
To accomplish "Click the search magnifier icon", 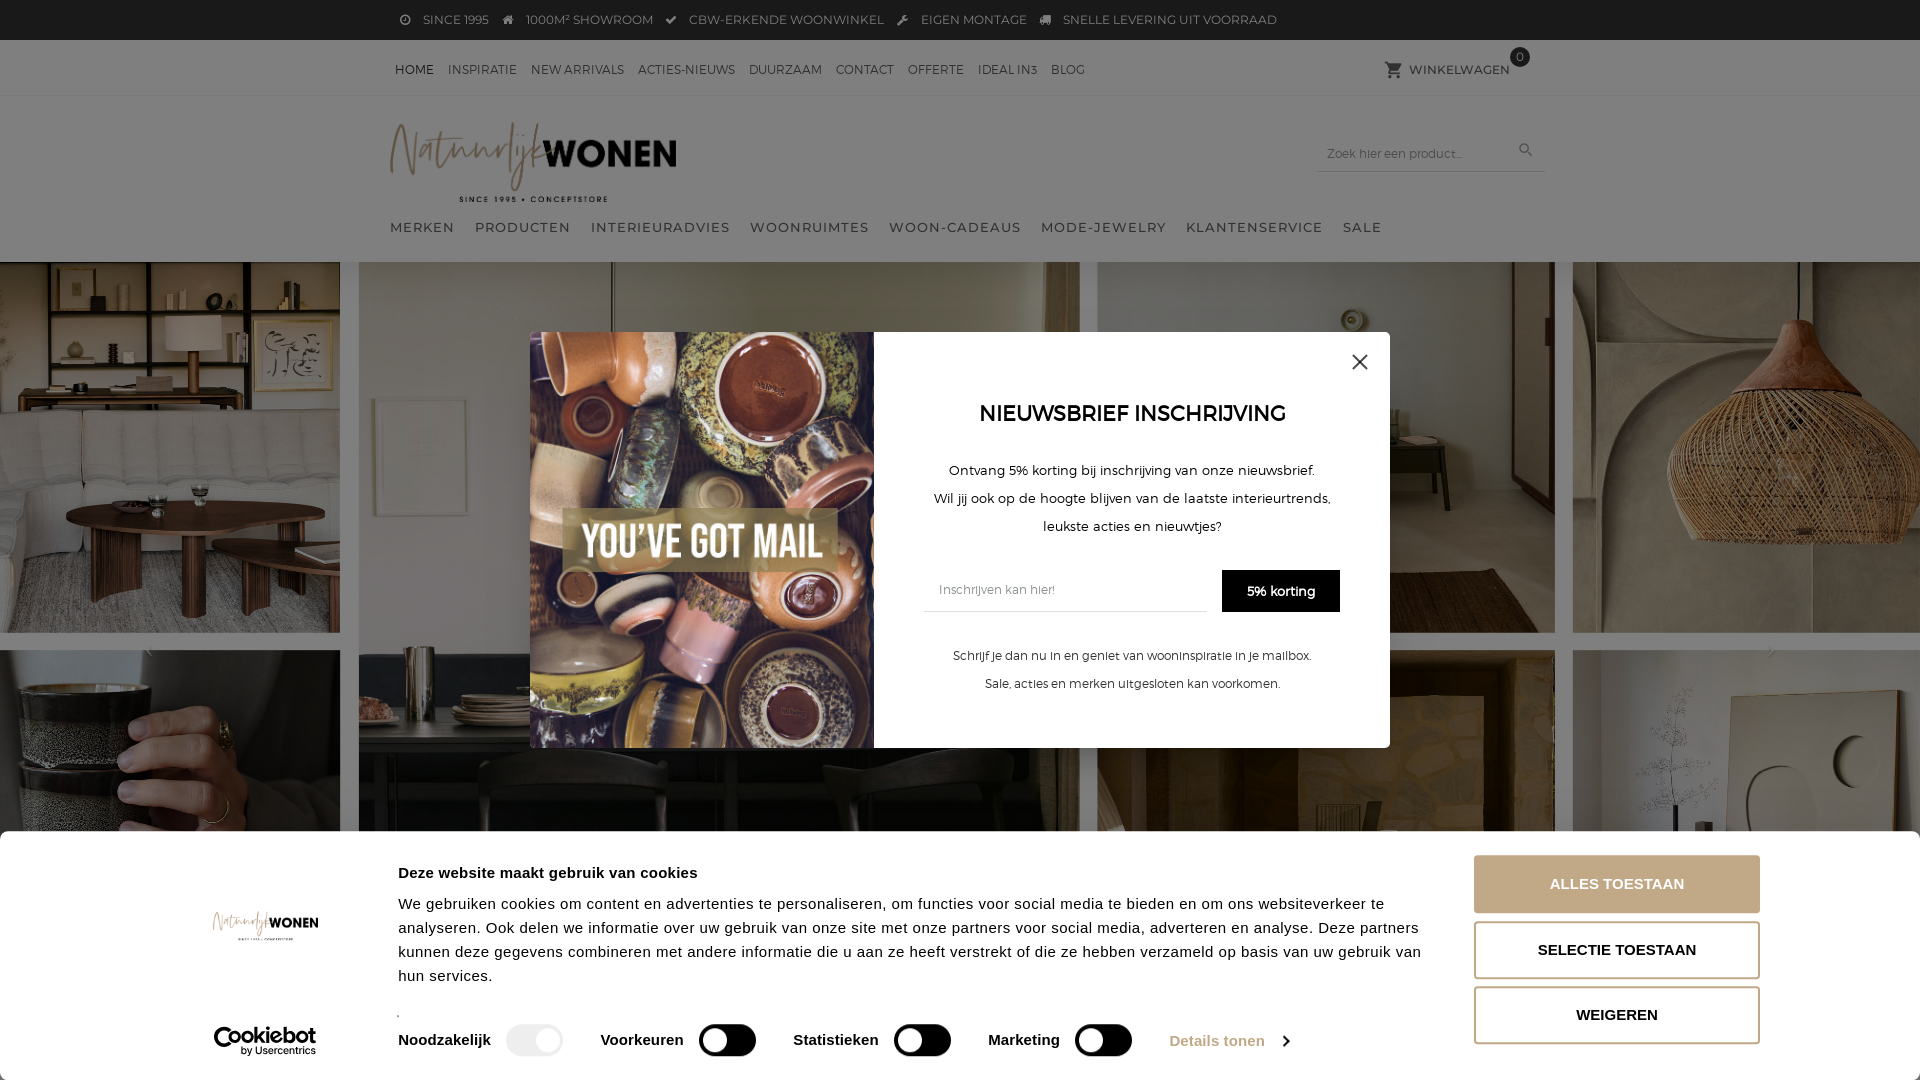I will pos(1525,150).
